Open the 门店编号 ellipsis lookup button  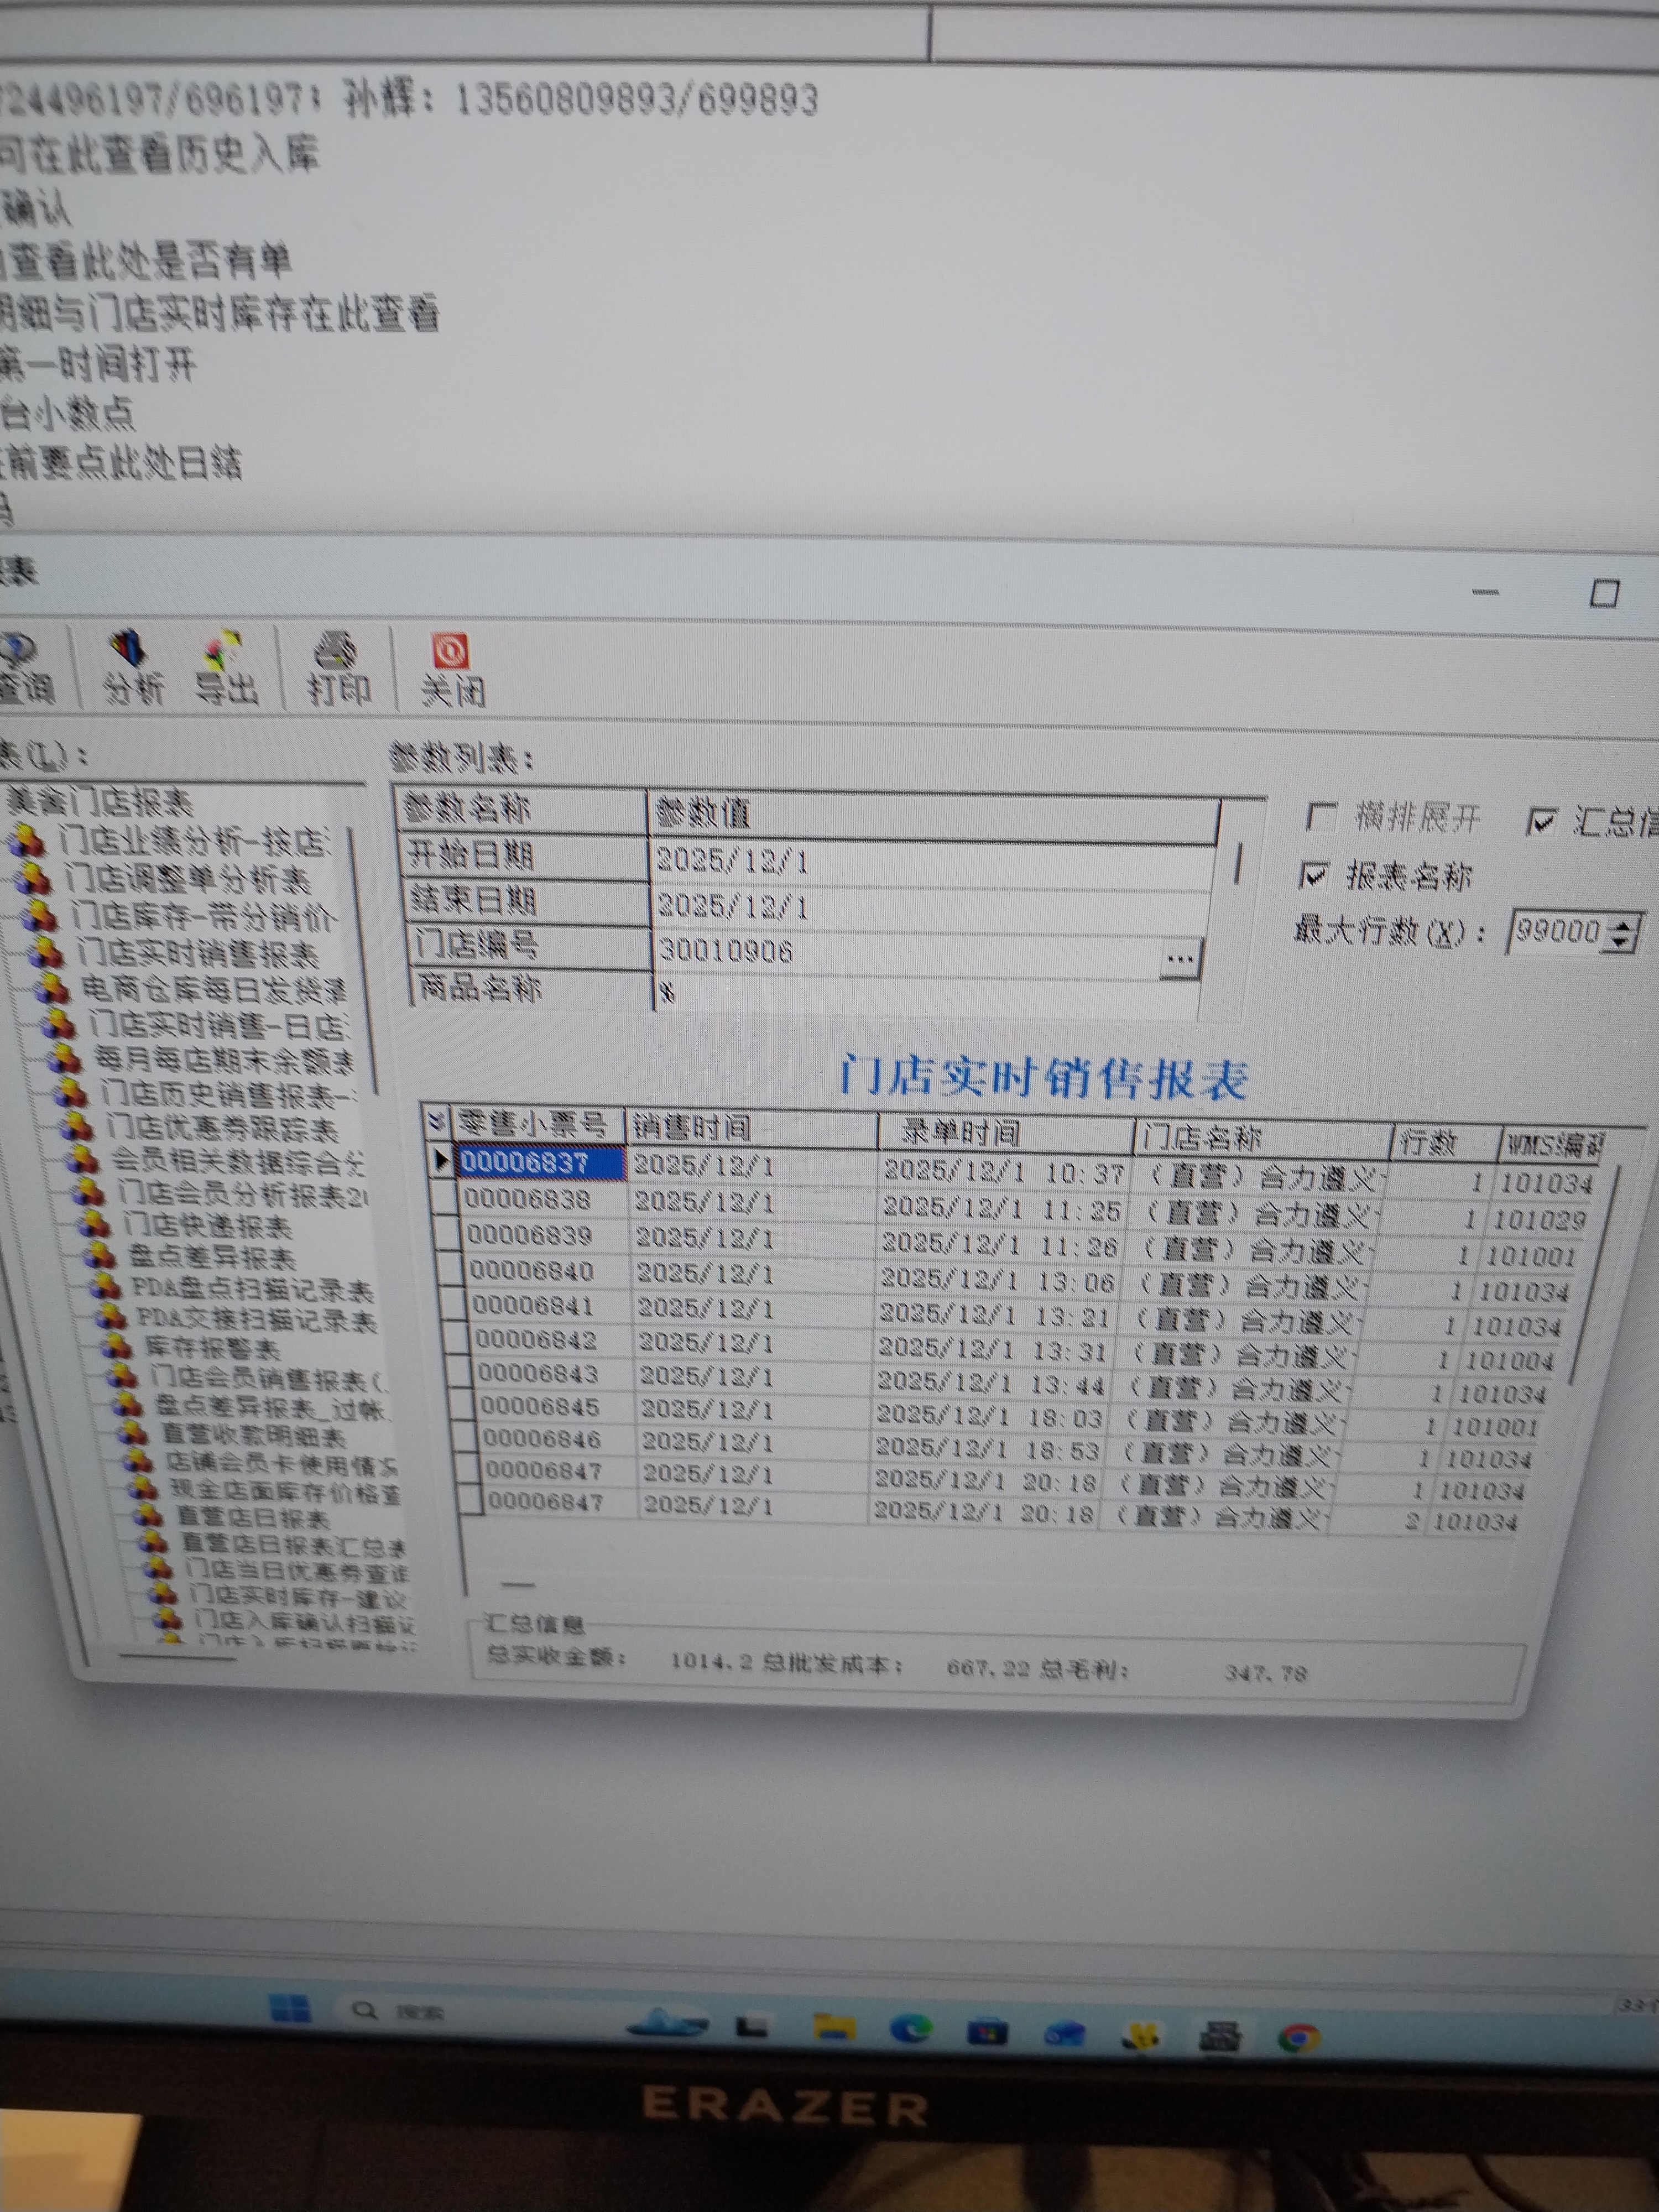(1180, 958)
